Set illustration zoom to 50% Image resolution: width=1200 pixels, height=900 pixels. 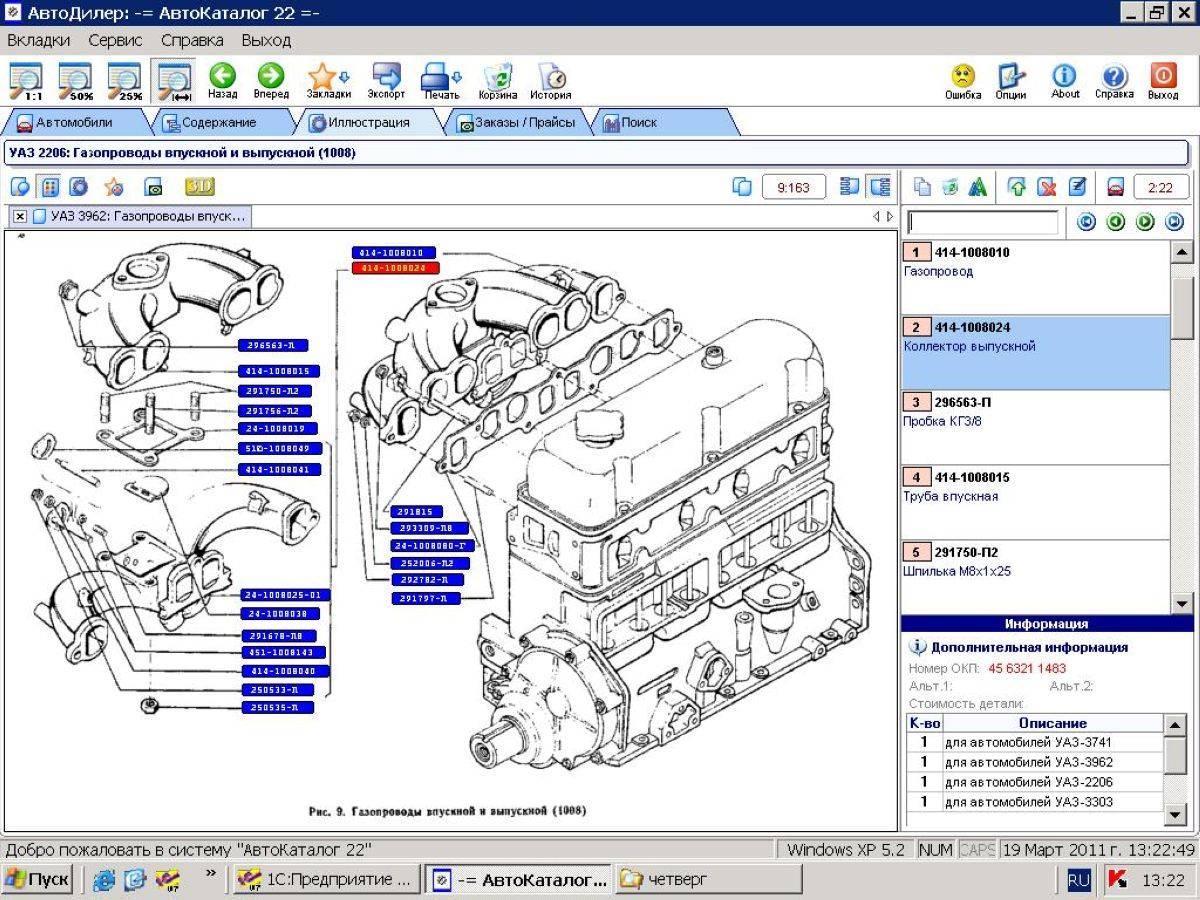coord(75,81)
